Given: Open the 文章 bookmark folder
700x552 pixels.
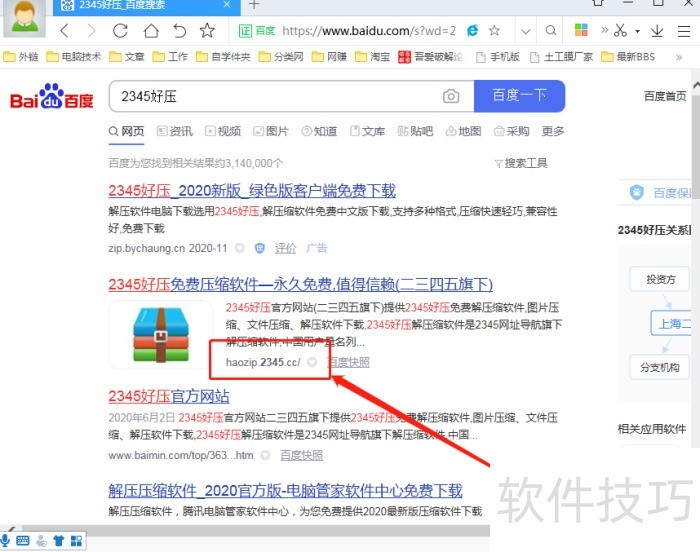Looking at the screenshot, I should coord(127,57).
